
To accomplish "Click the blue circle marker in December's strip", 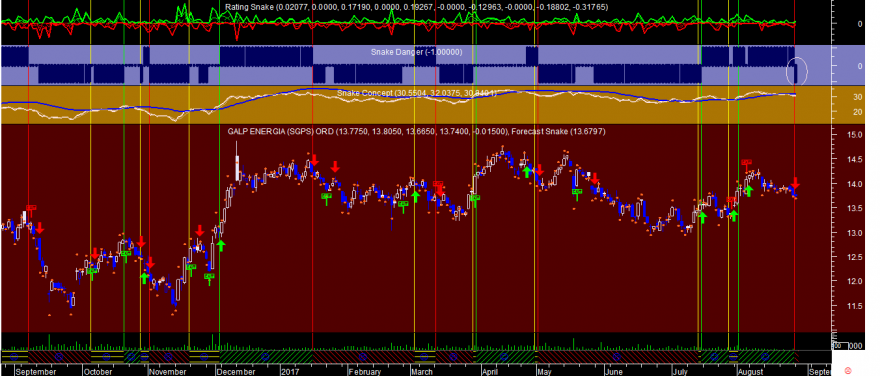I will (x=265, y=356).
